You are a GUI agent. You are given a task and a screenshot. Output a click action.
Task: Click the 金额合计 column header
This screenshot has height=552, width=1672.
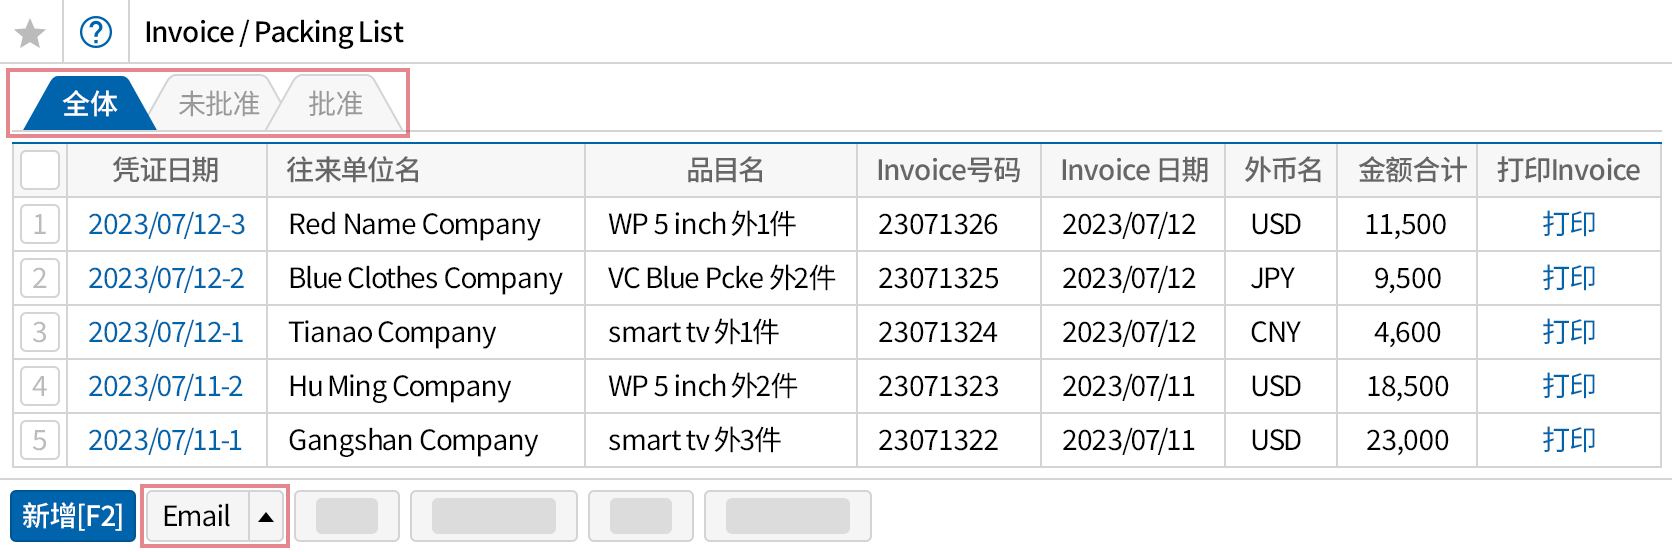pos(1411,170)
